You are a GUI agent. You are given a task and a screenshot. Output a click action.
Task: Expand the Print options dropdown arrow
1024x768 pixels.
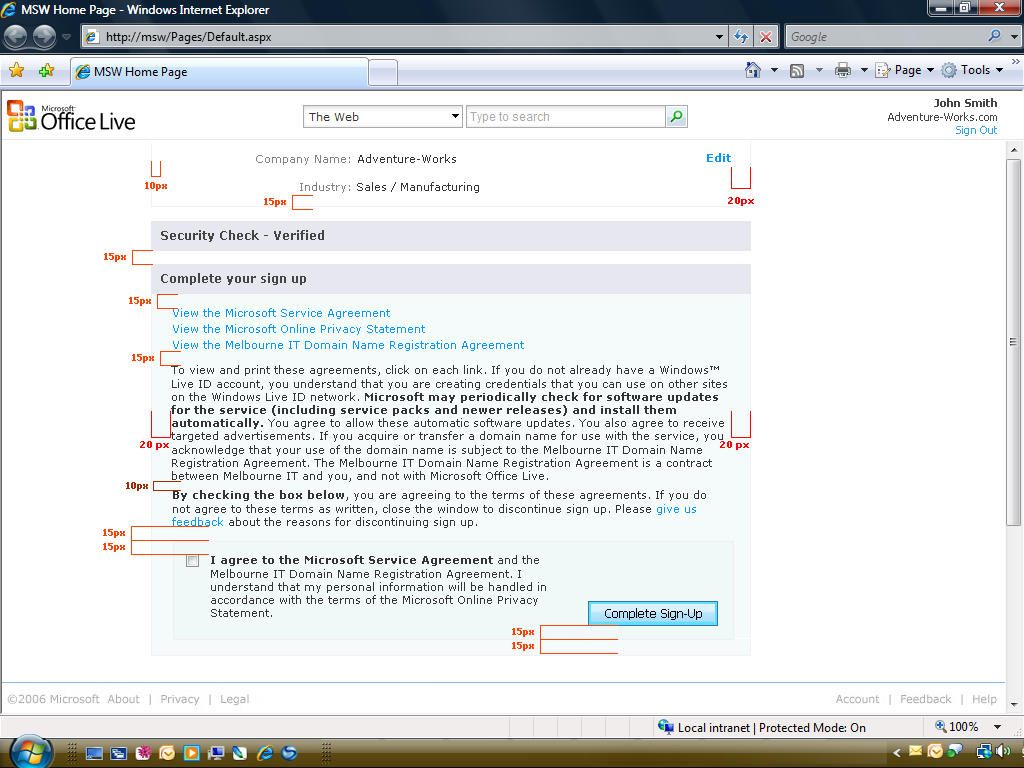click(864, 70)
